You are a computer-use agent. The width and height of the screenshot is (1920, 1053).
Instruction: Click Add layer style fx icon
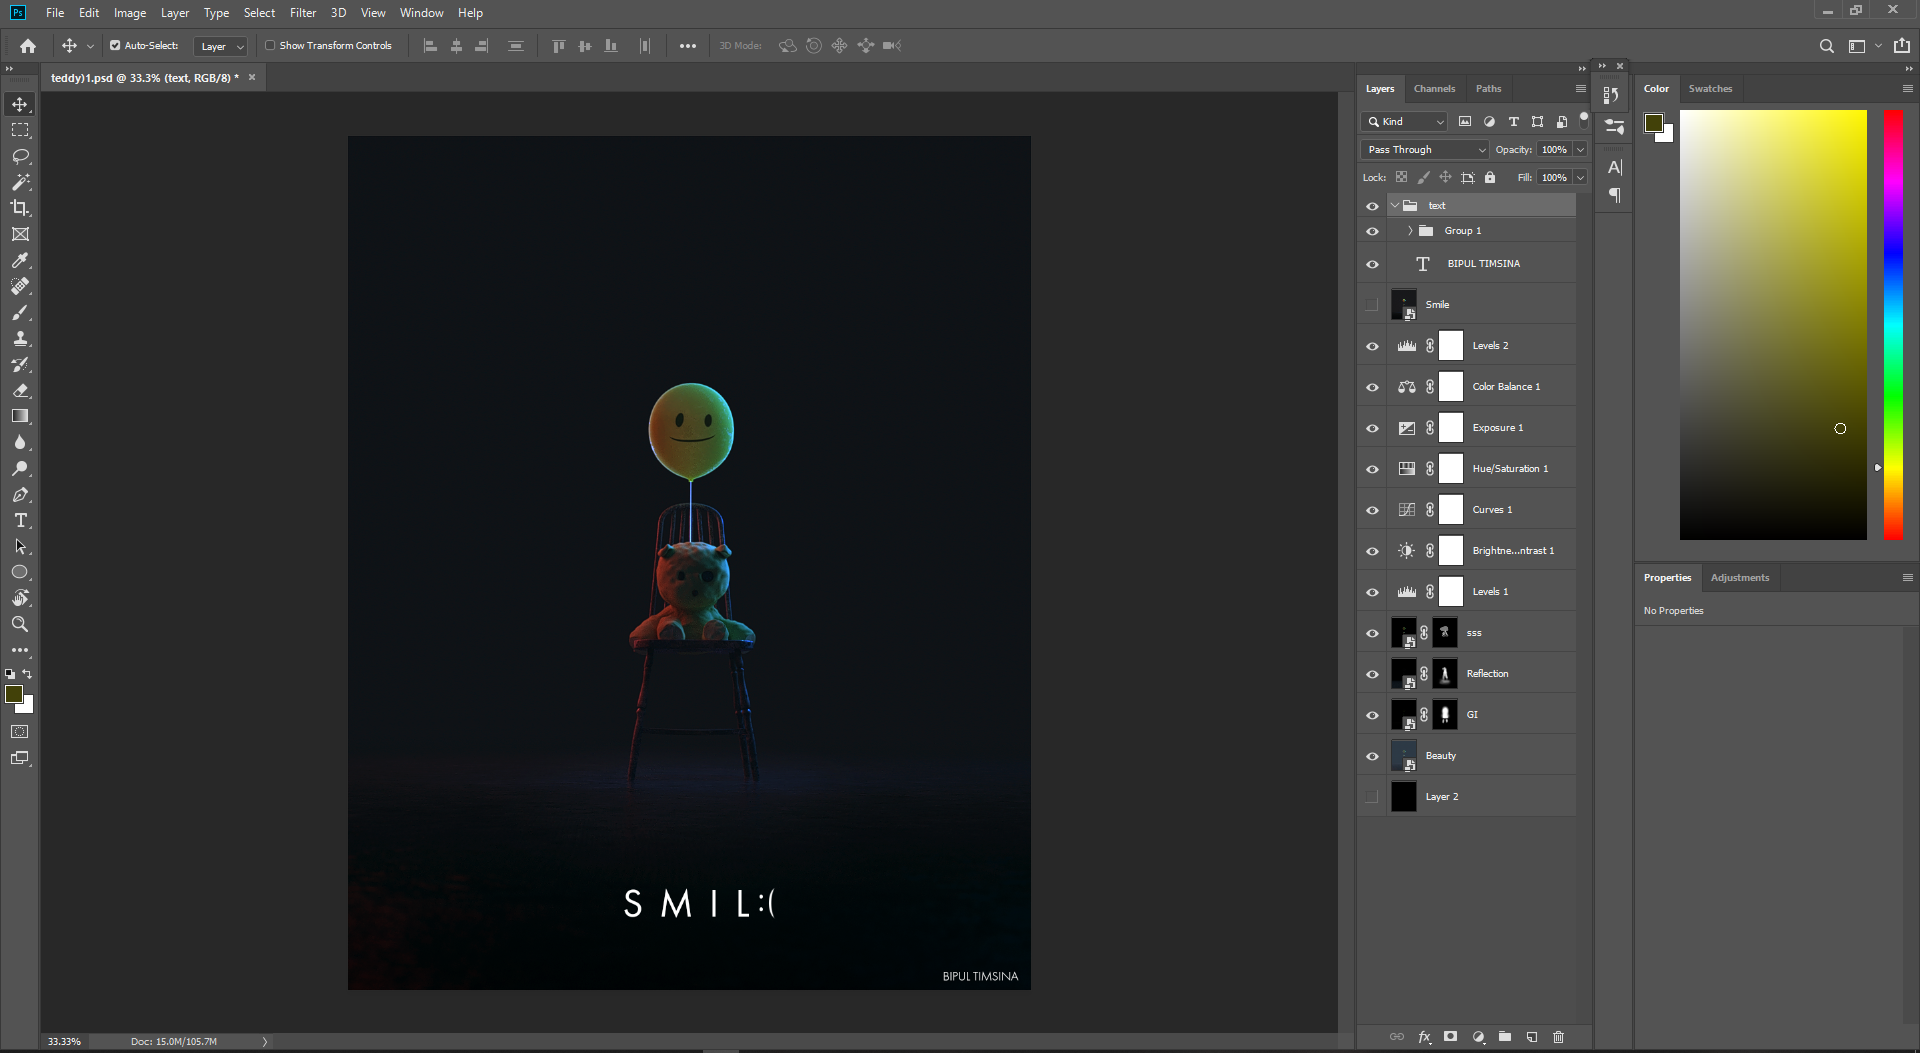[1424, 1037]
